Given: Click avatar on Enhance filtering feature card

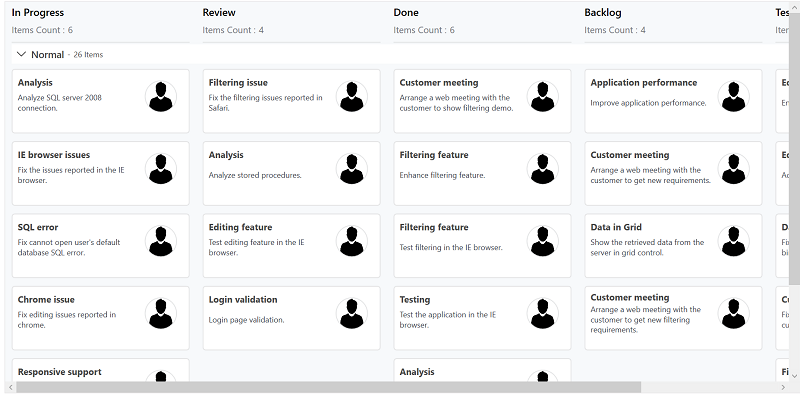Looking at the screenshot, I should tap(542, 169).
